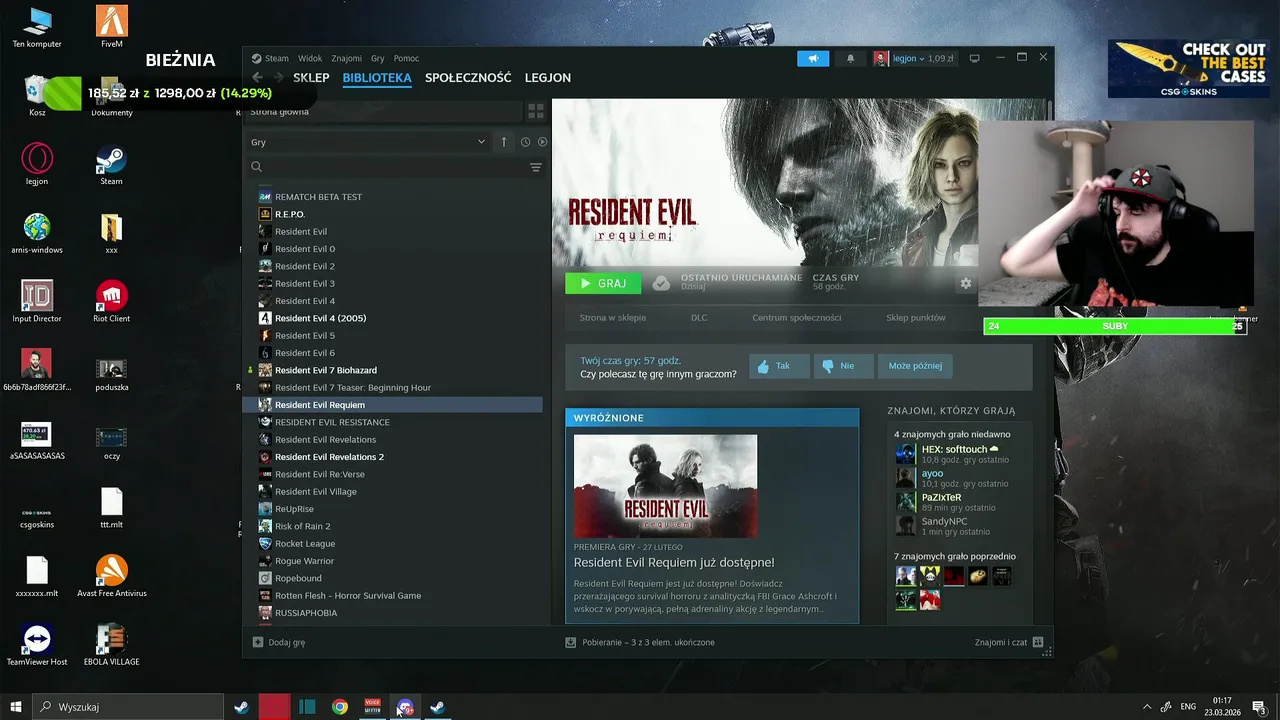Image resolution: width=1280 pixels, height=720 pixels.
Task: Select the TeamViewer Host desktop icon
Action: click(37, 645)
